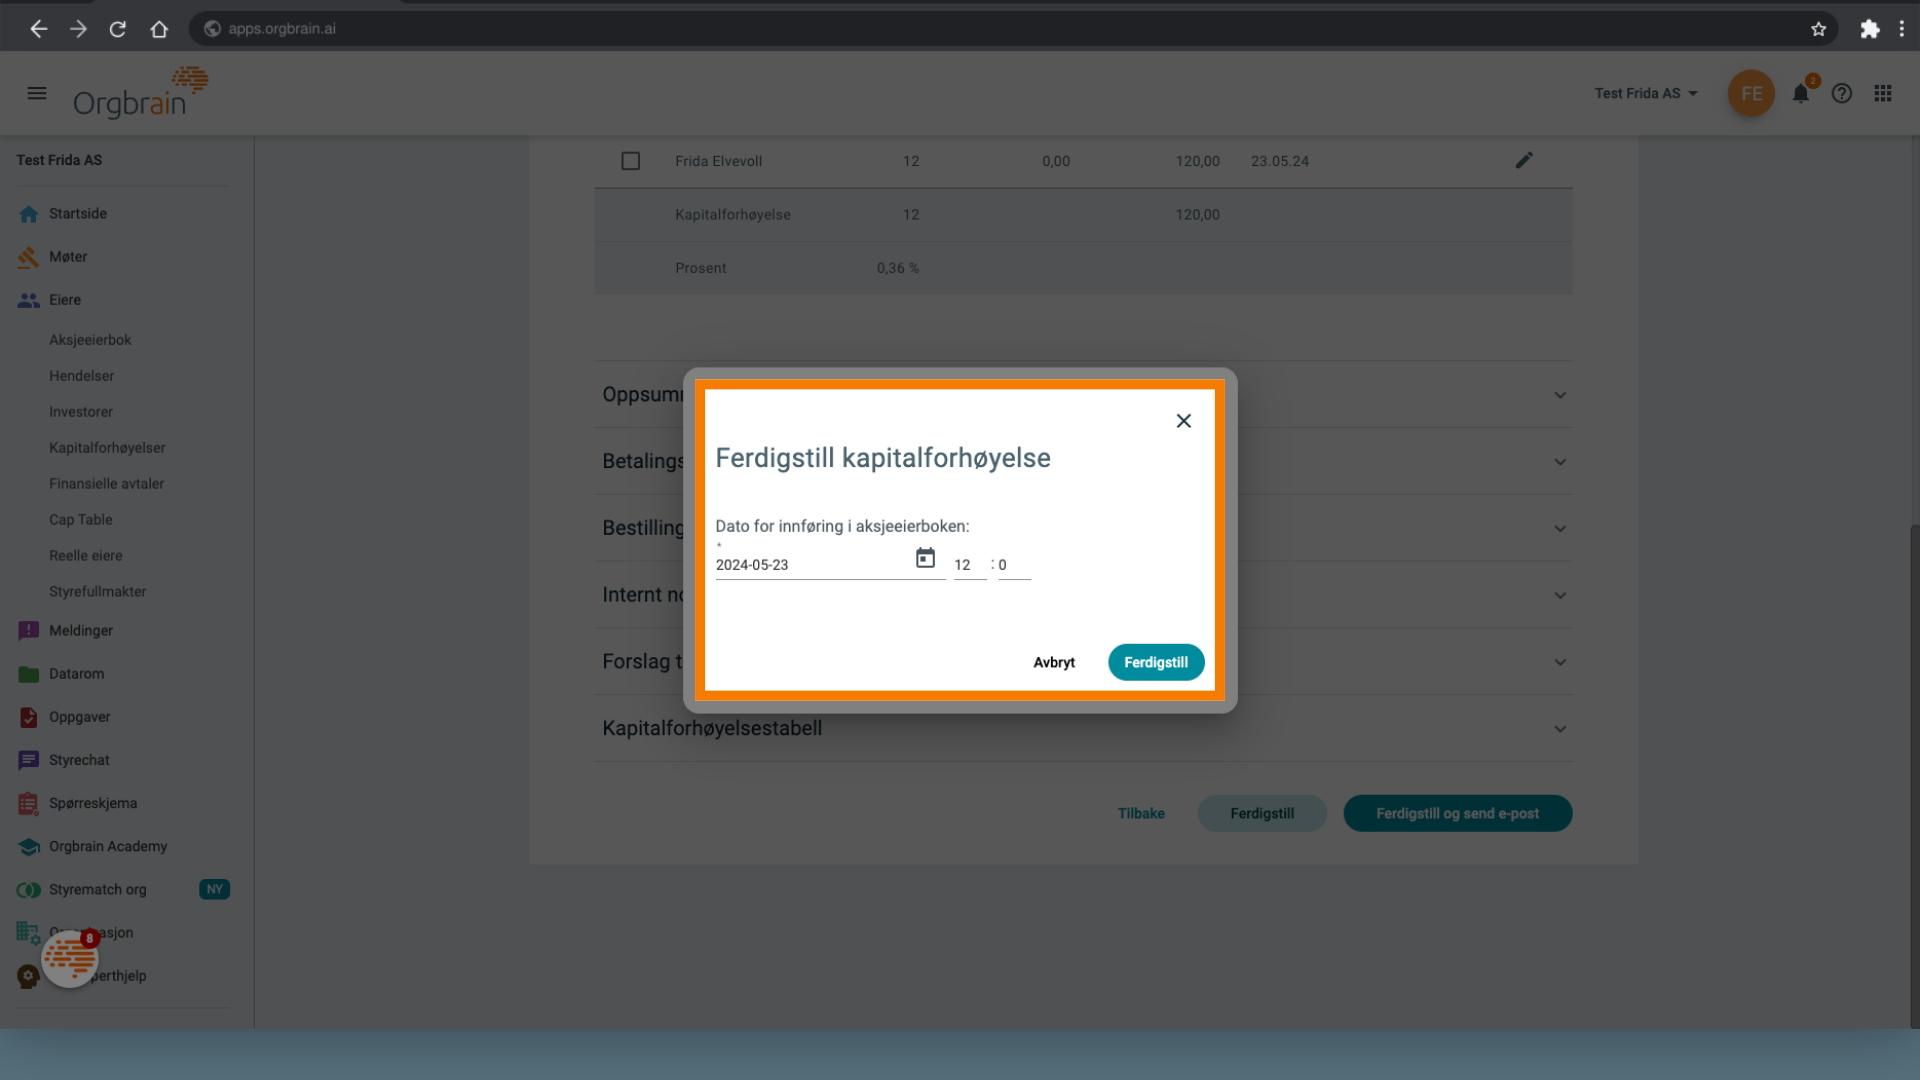The height and width of the screenshot is (1080, 1920).
Task: Click the dialog's Ferdigstill button
Action: (1156, 662)
